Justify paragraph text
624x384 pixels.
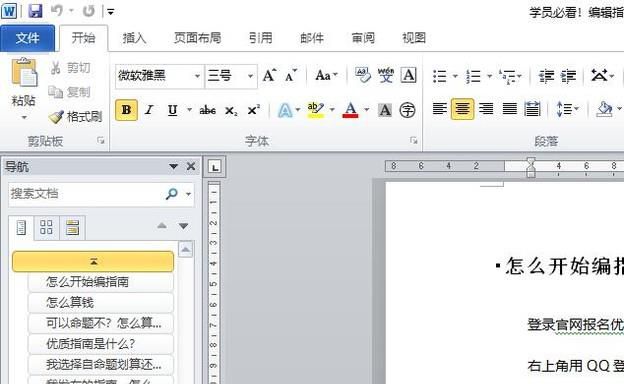coord(509,109)
